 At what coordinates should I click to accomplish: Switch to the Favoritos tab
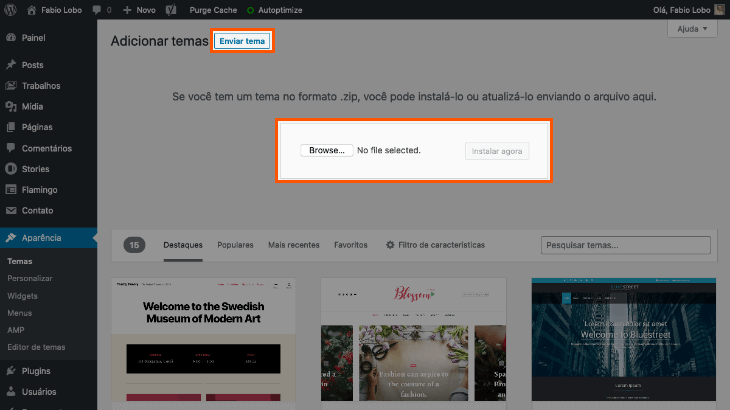point(351,245)
